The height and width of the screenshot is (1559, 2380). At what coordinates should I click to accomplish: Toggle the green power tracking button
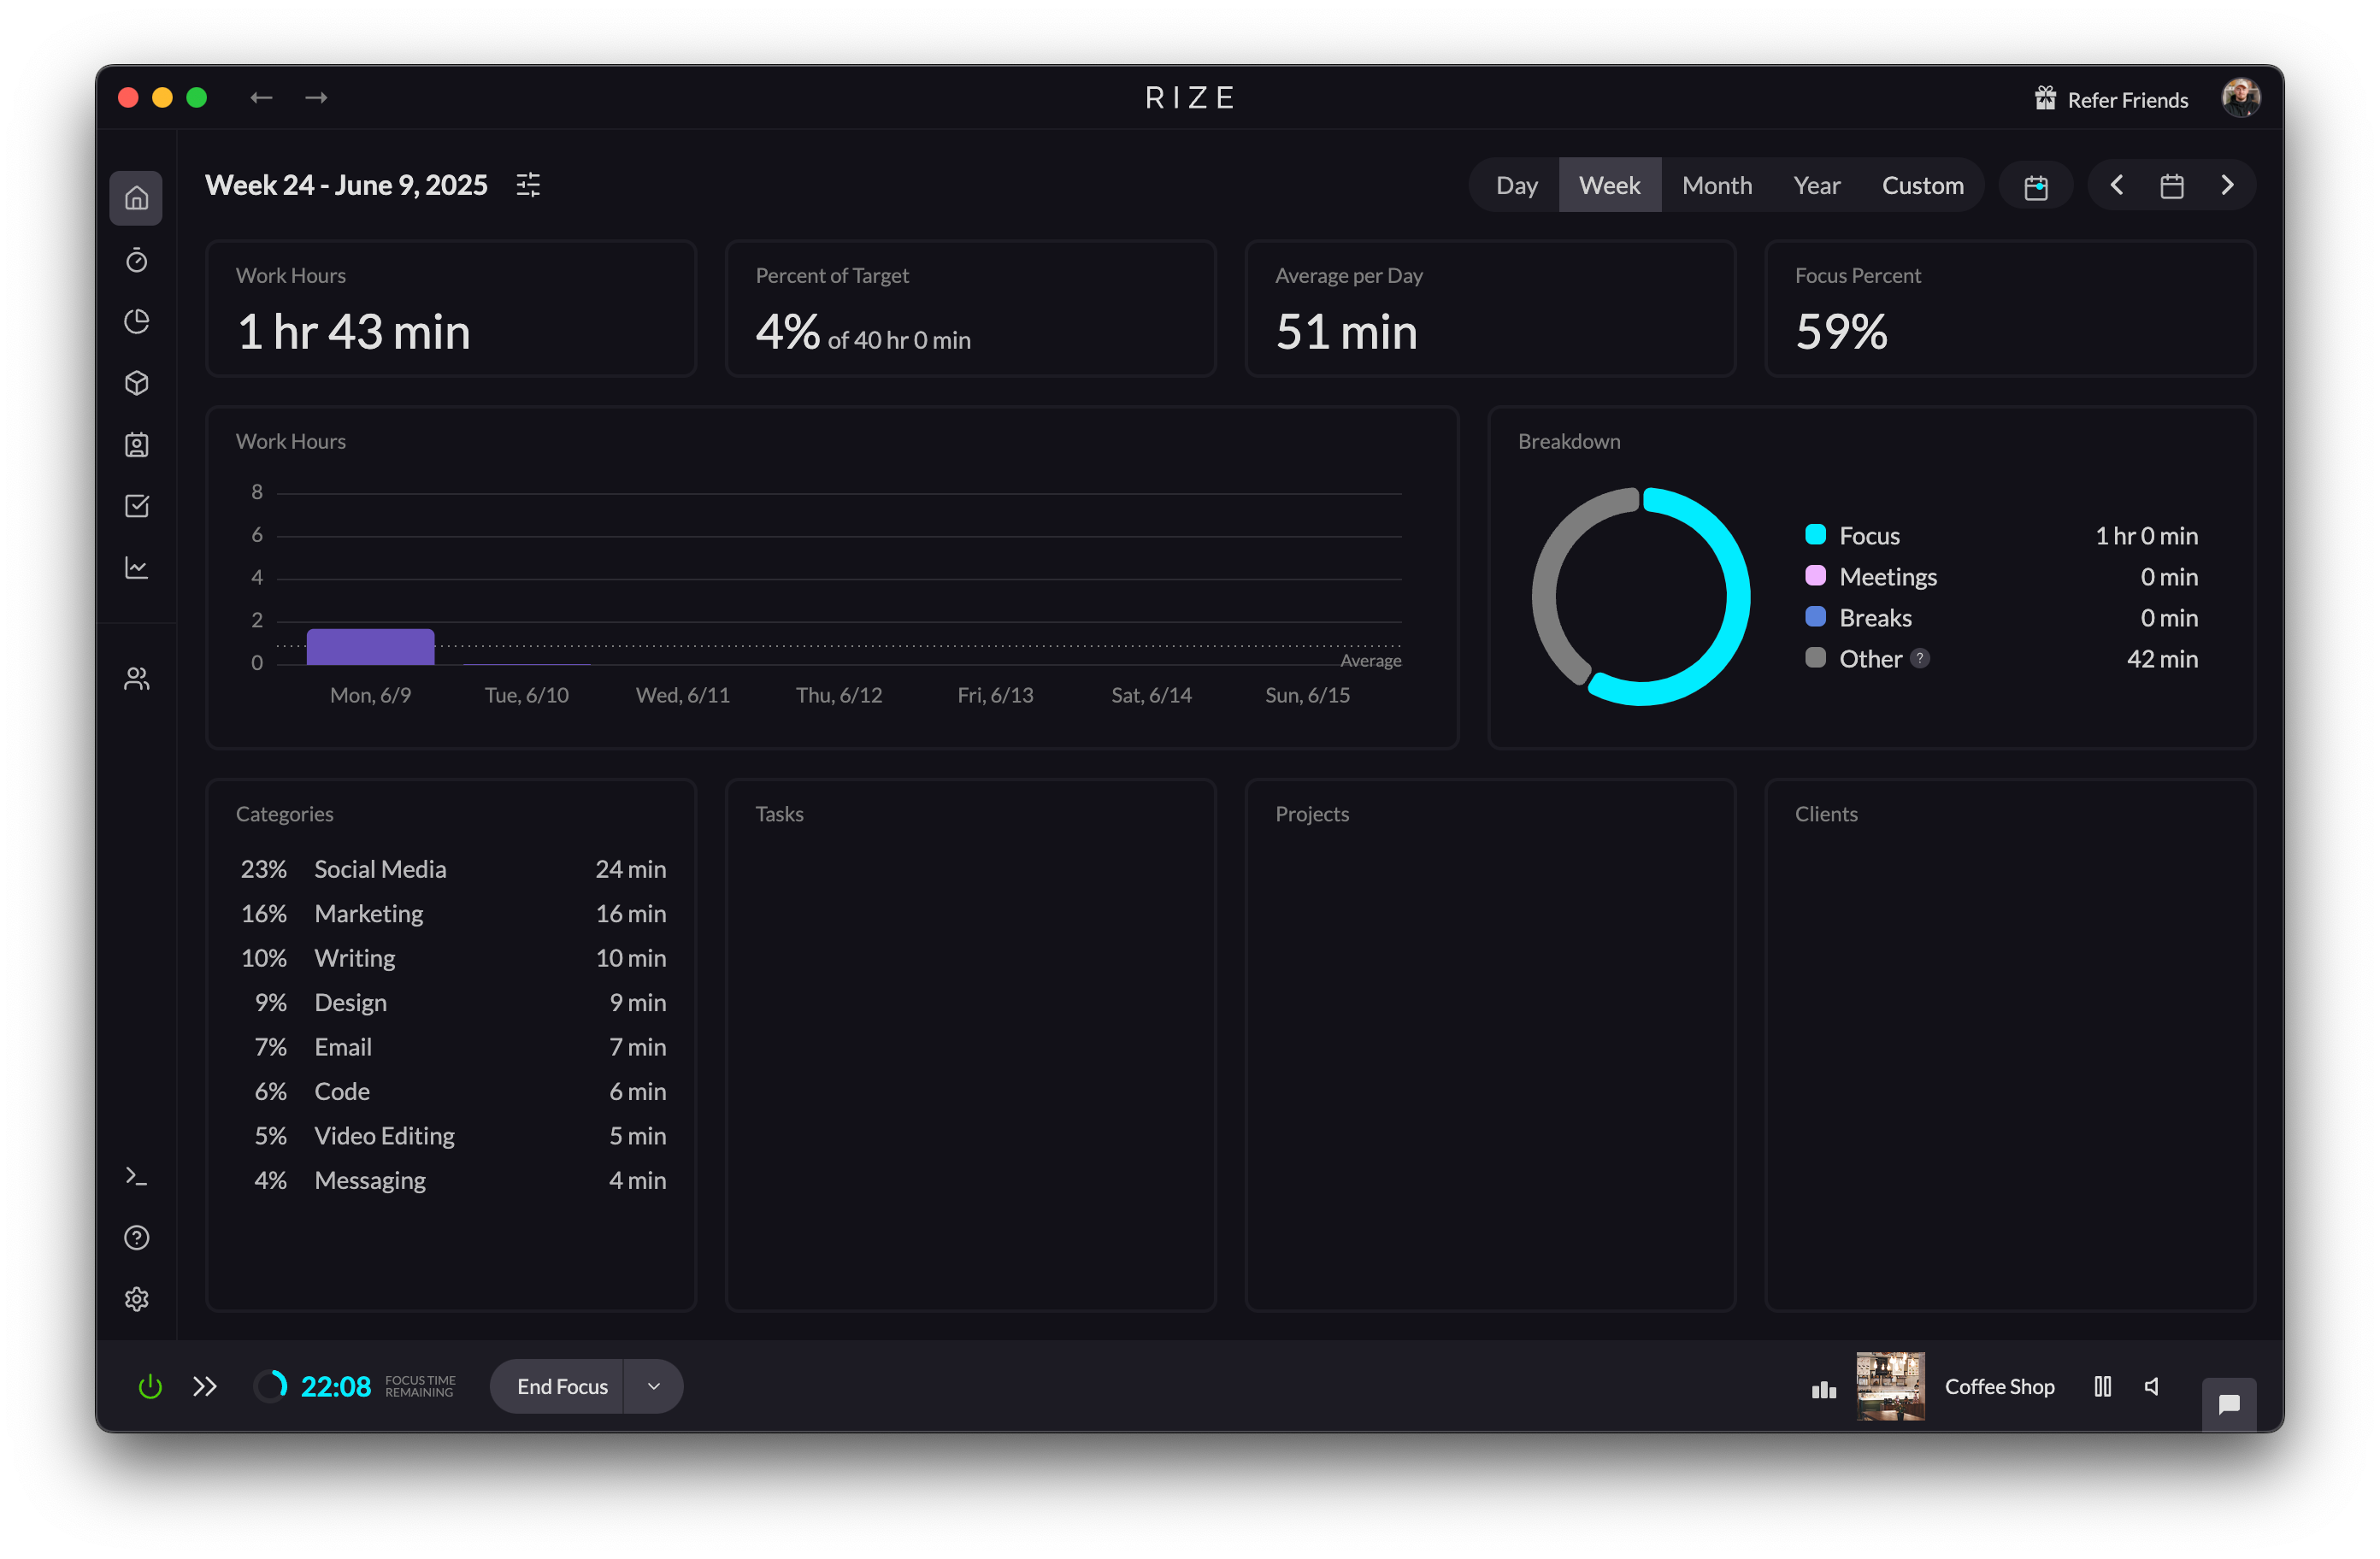(150, 1386)
